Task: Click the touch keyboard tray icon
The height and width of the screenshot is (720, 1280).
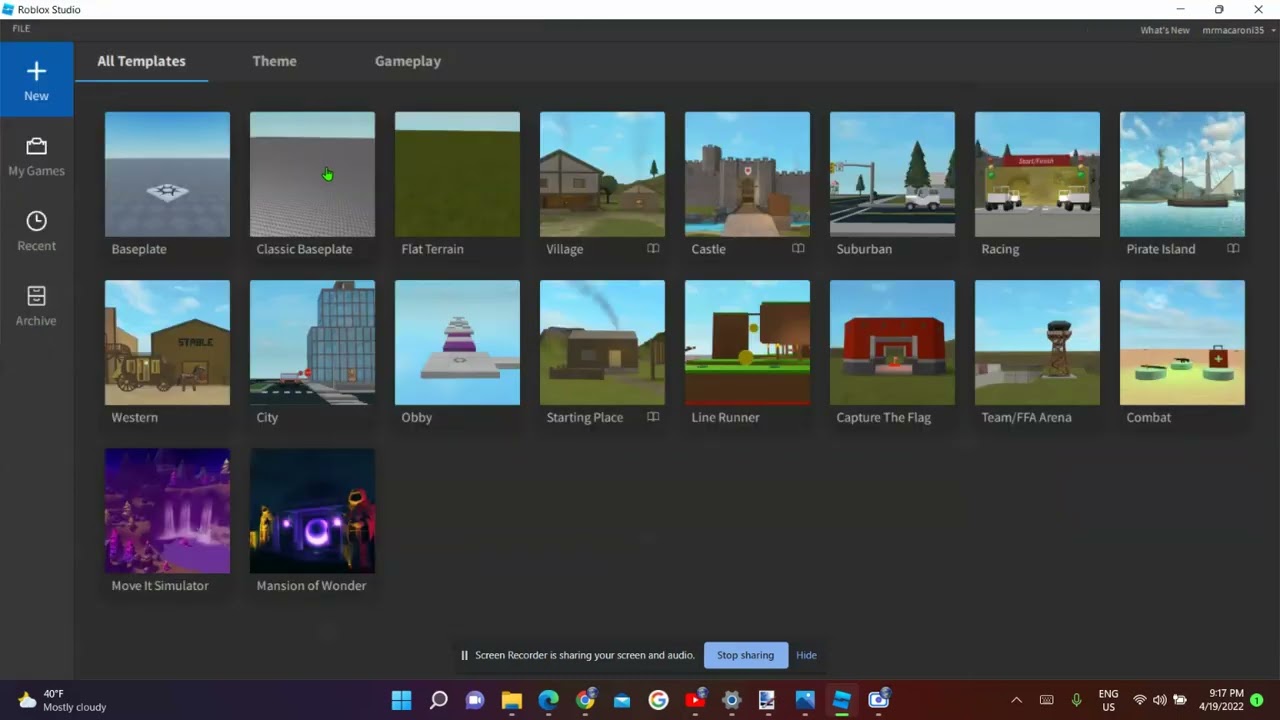Action: pyautogui.click(x=1046, y=700)
